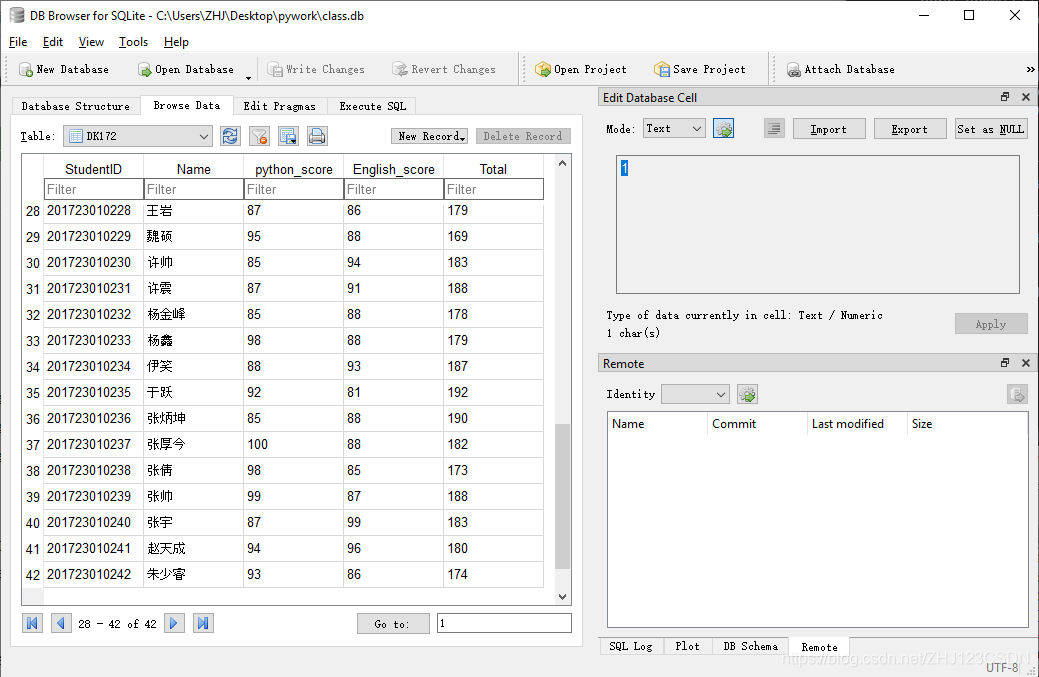The width and height of the screenshot is (1039, 677).
Task: Click the table vertical scrollbar thumb
Action: click(x=563, y=496)
